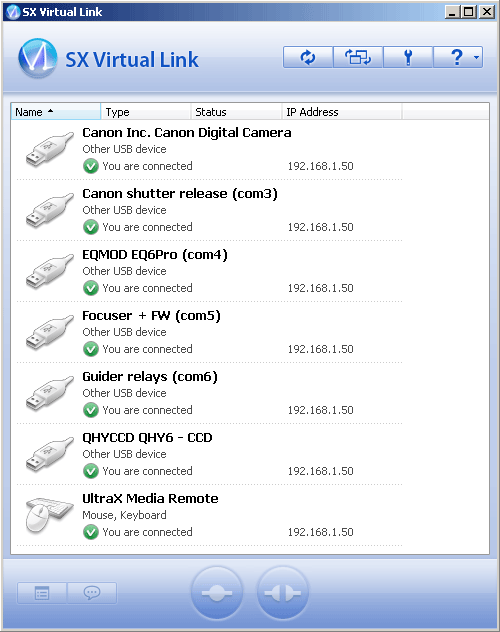Click 'Focuser + FW (com5)' device name

click(x=151, y=316)
